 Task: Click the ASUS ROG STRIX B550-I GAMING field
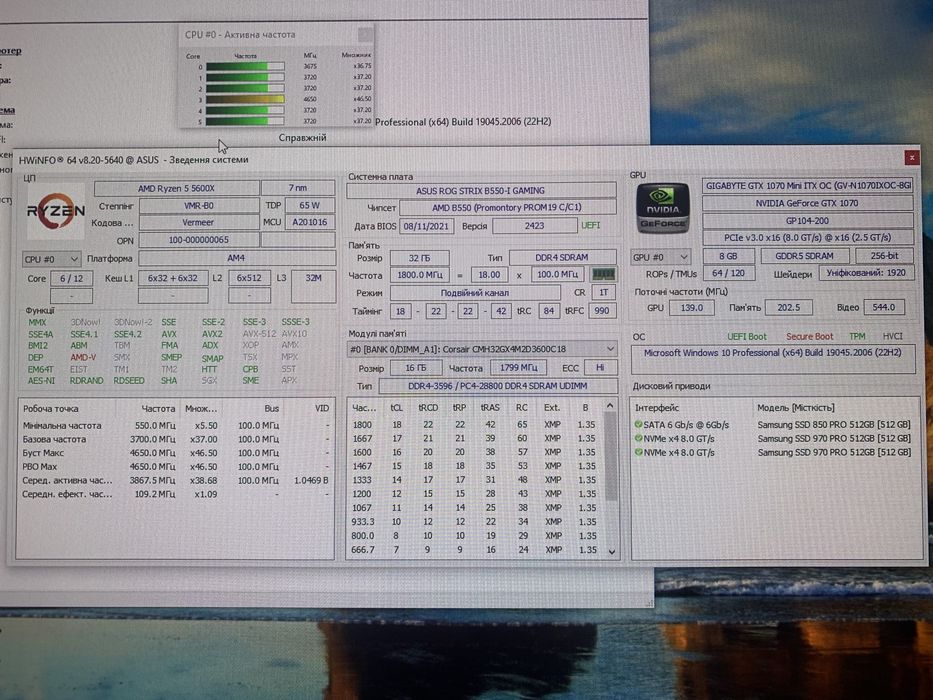[481, 190]
